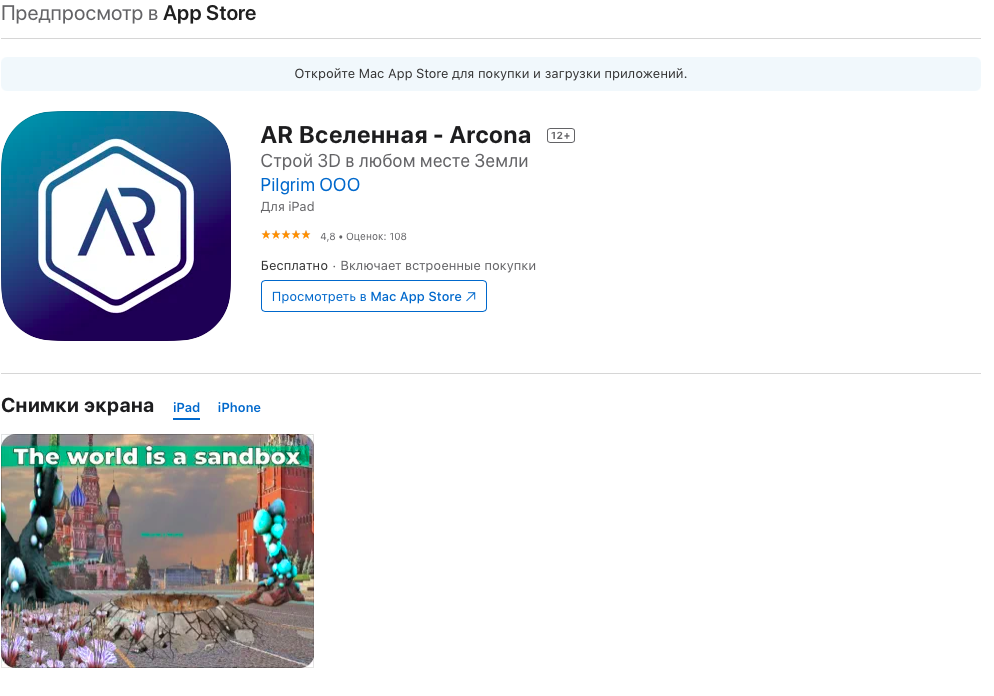
Task: Open the Pilgrim OOO developer link
Action: point(310,184)
